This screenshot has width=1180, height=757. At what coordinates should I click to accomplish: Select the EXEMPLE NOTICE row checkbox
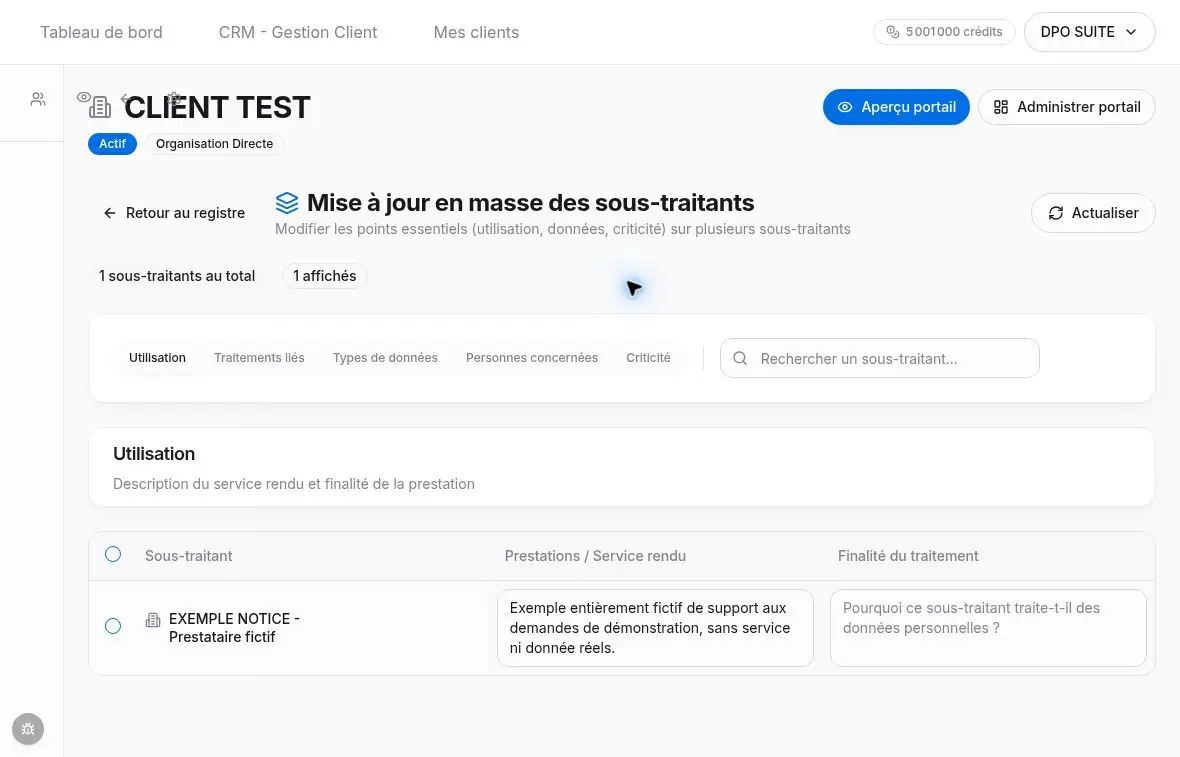[x=113, y=626]
